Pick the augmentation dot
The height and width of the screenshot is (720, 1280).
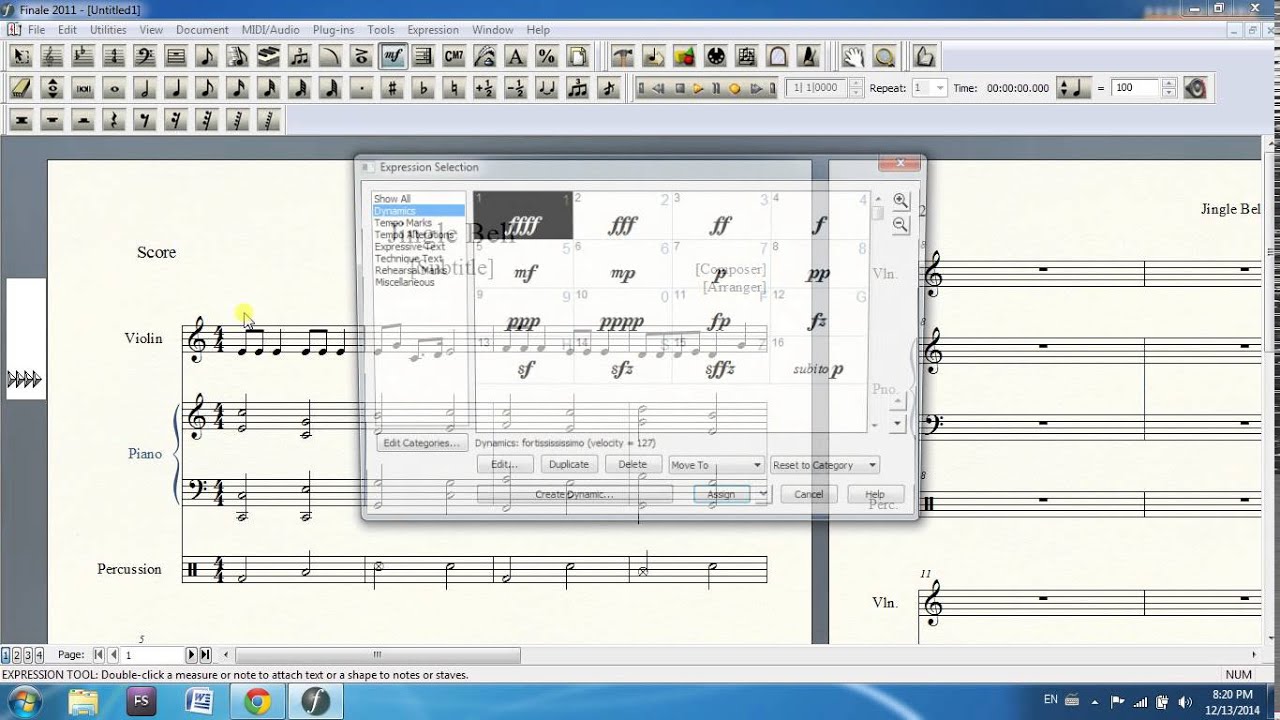pos(362,88)
